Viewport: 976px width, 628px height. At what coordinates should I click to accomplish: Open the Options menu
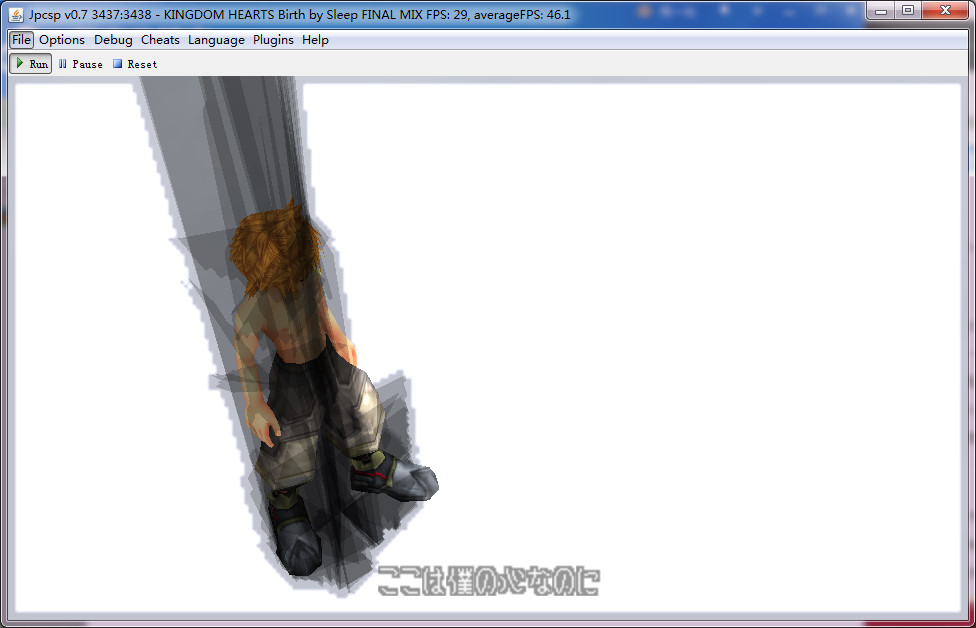click(x=62, y=40)
